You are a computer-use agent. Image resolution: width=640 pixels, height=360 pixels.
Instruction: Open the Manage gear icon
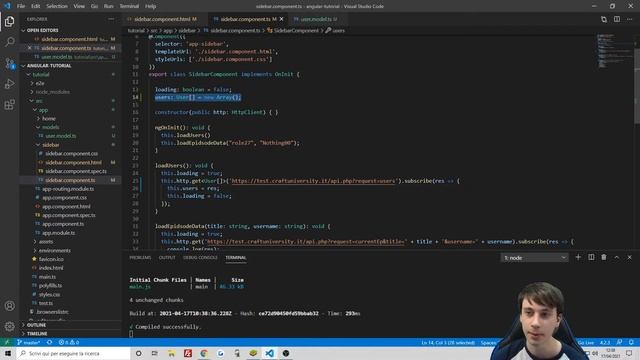[x=10, y=326]
